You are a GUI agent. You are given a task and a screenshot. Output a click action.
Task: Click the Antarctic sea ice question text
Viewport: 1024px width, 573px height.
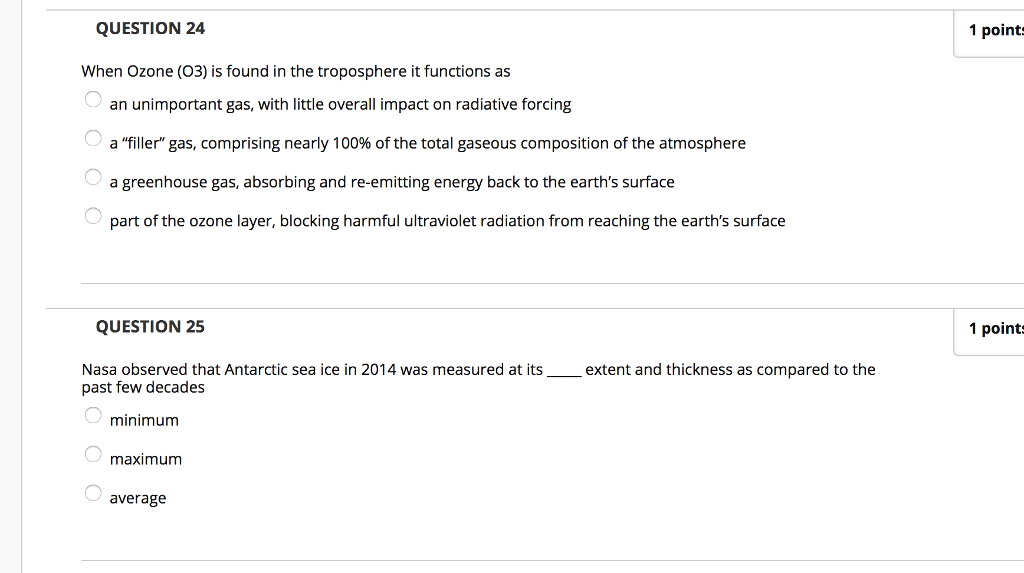pos(478,378)
